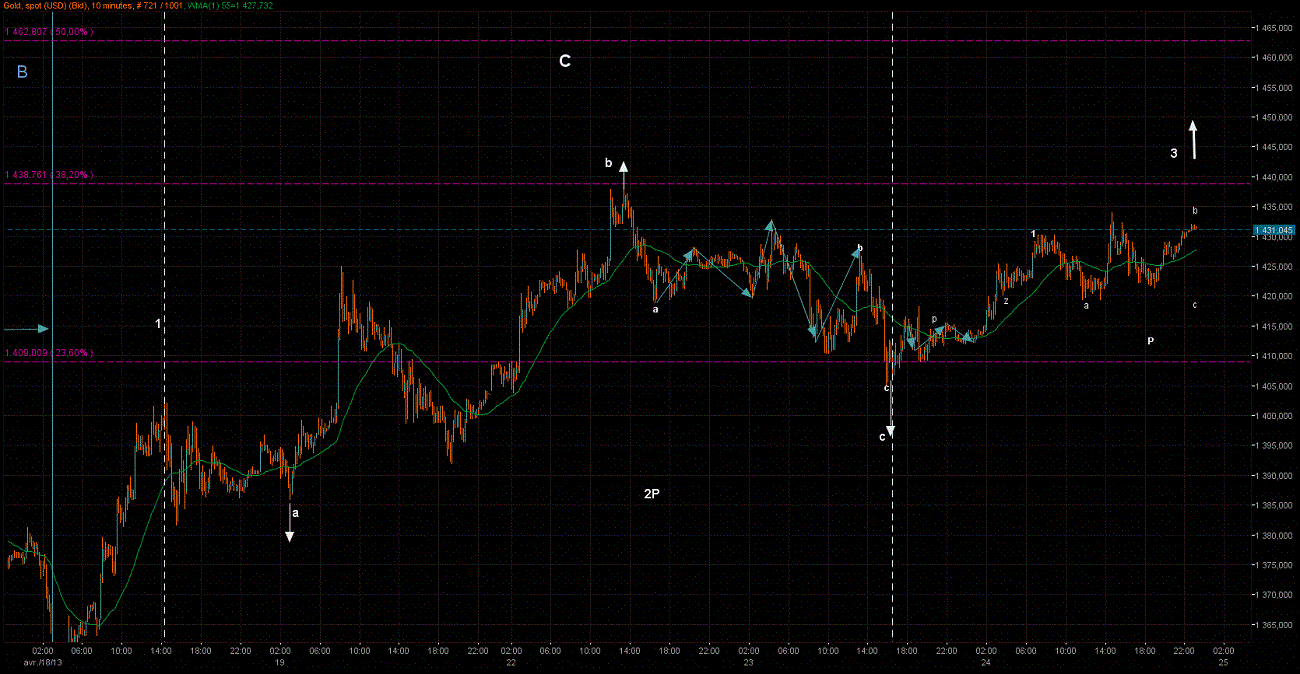The image size is (1300, 674).
Task: Click date 22 on the time axis
Action: [x=511, y=663]
